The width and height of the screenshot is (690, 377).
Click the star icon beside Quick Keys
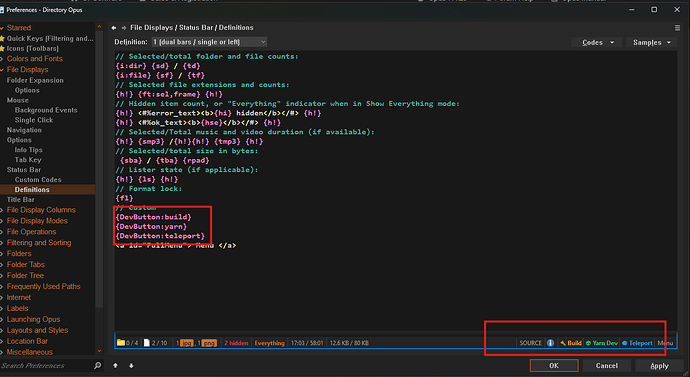pos(2,38)
